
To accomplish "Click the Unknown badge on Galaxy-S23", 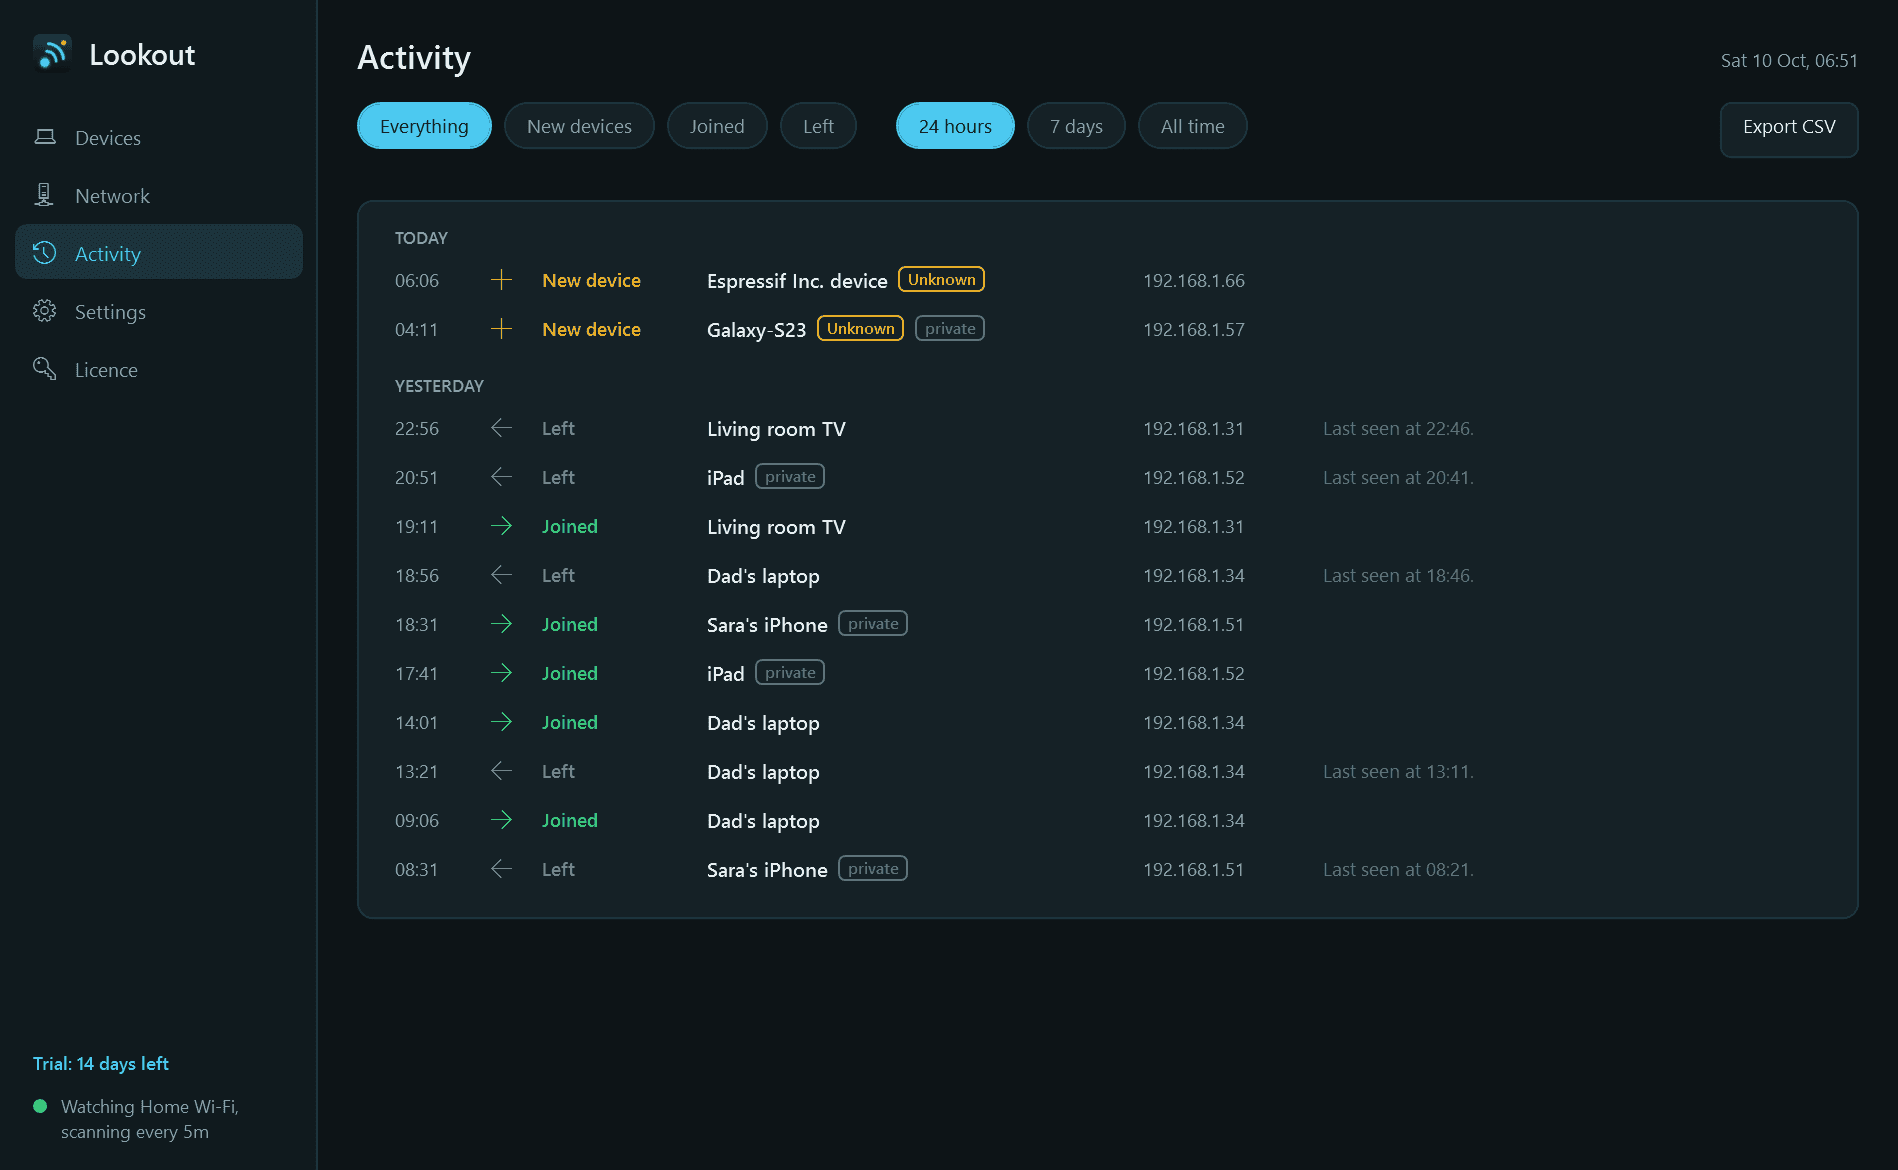I will click(860, 328).
